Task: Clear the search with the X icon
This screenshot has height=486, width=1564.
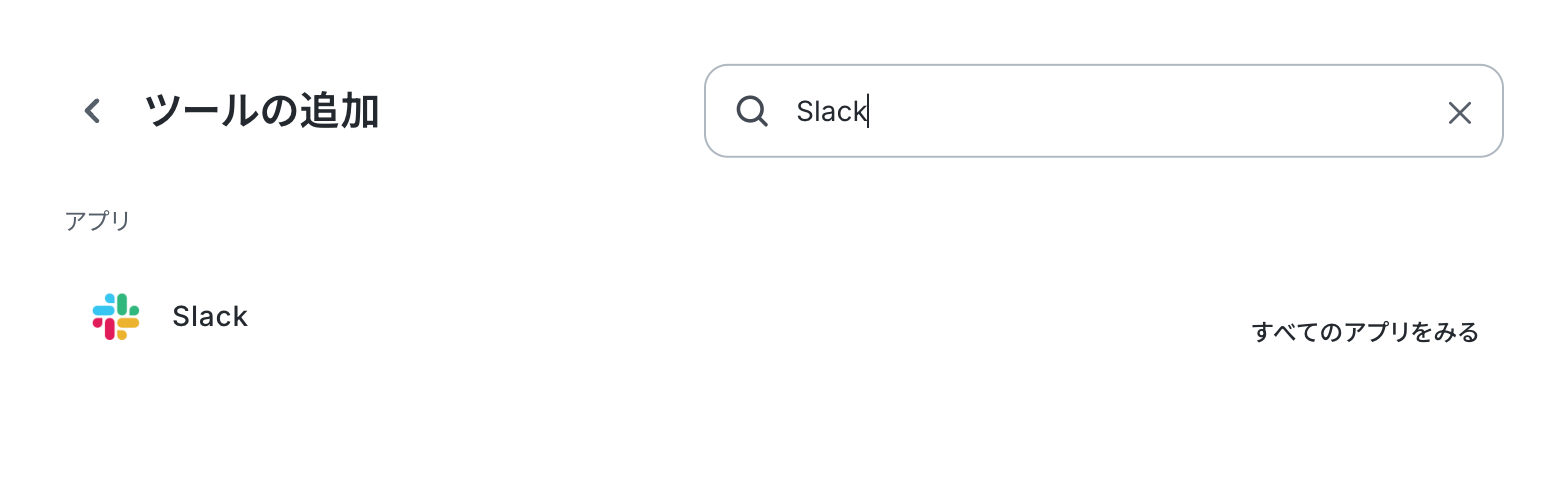Action: coord(1460,113)
